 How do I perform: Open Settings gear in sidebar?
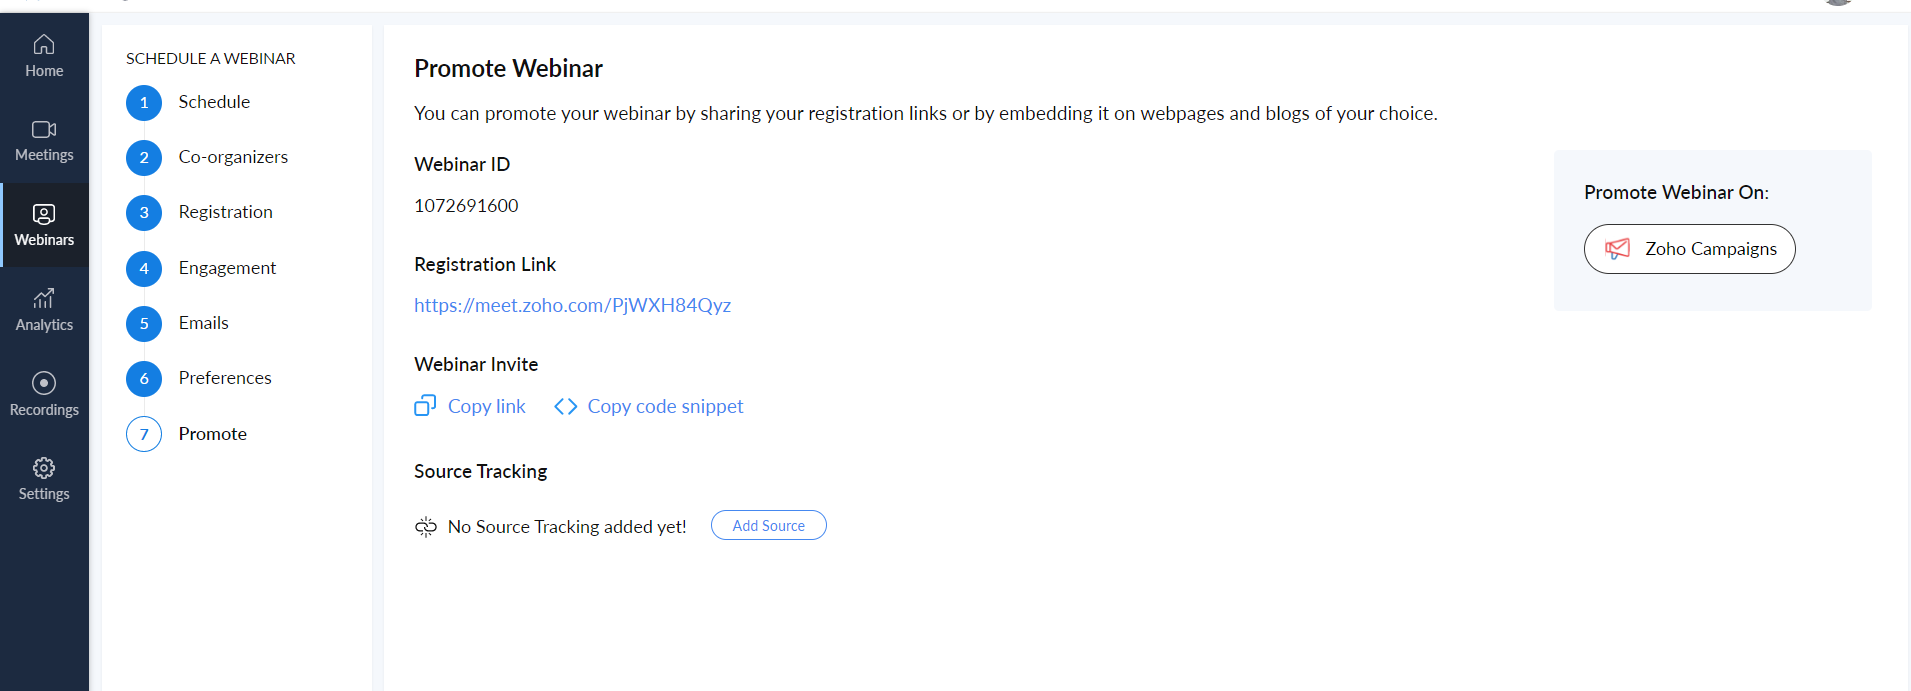click(x=44, y=468)
